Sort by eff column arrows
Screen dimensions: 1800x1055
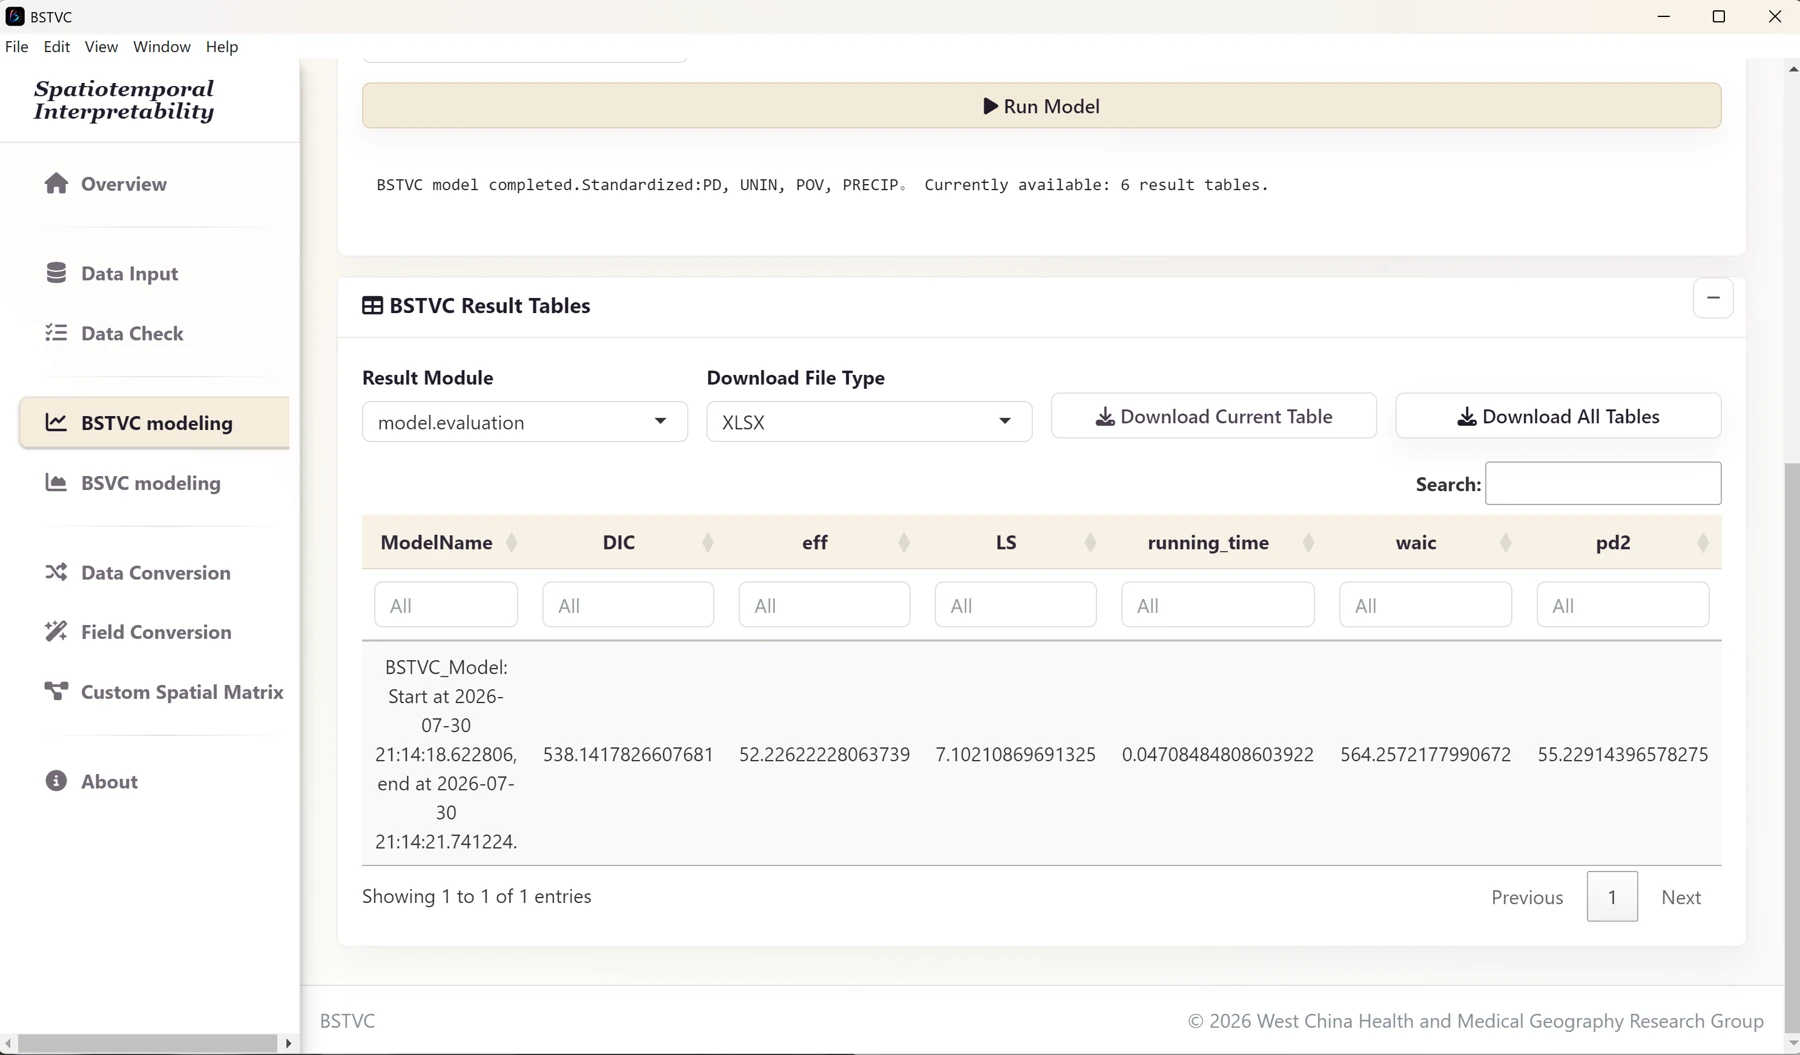pyautogui.click(x=904, y=543)
